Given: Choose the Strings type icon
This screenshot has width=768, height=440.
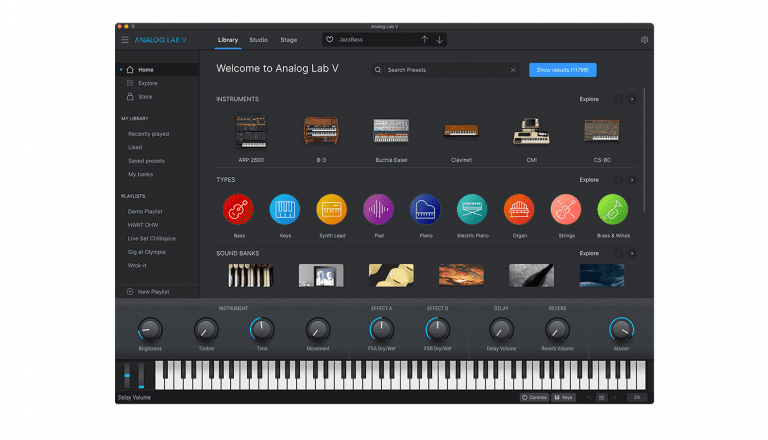Looking at the screenshot, I should 566,209.
